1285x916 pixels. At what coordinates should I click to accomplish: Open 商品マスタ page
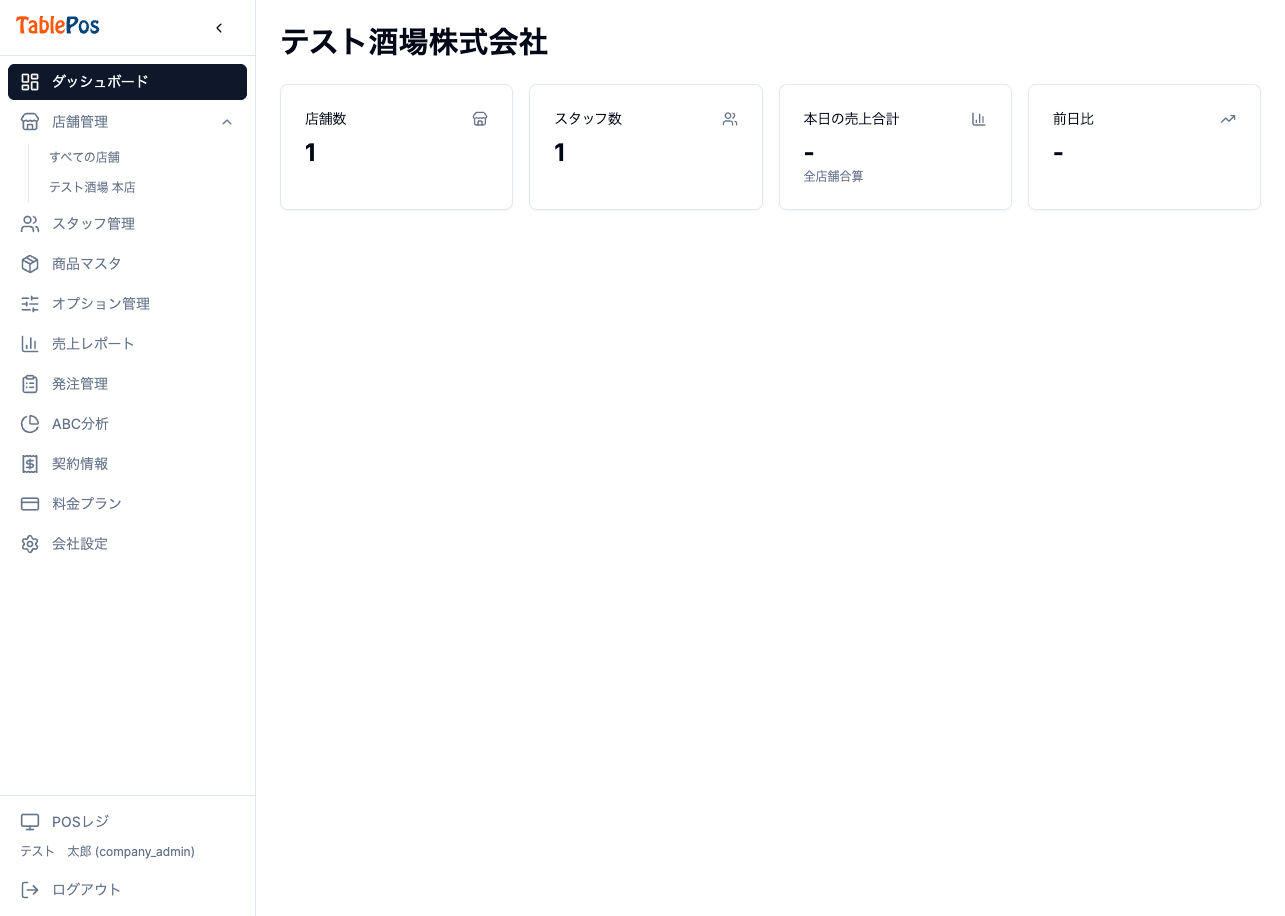pyautogui.click(x=127, y=264)
